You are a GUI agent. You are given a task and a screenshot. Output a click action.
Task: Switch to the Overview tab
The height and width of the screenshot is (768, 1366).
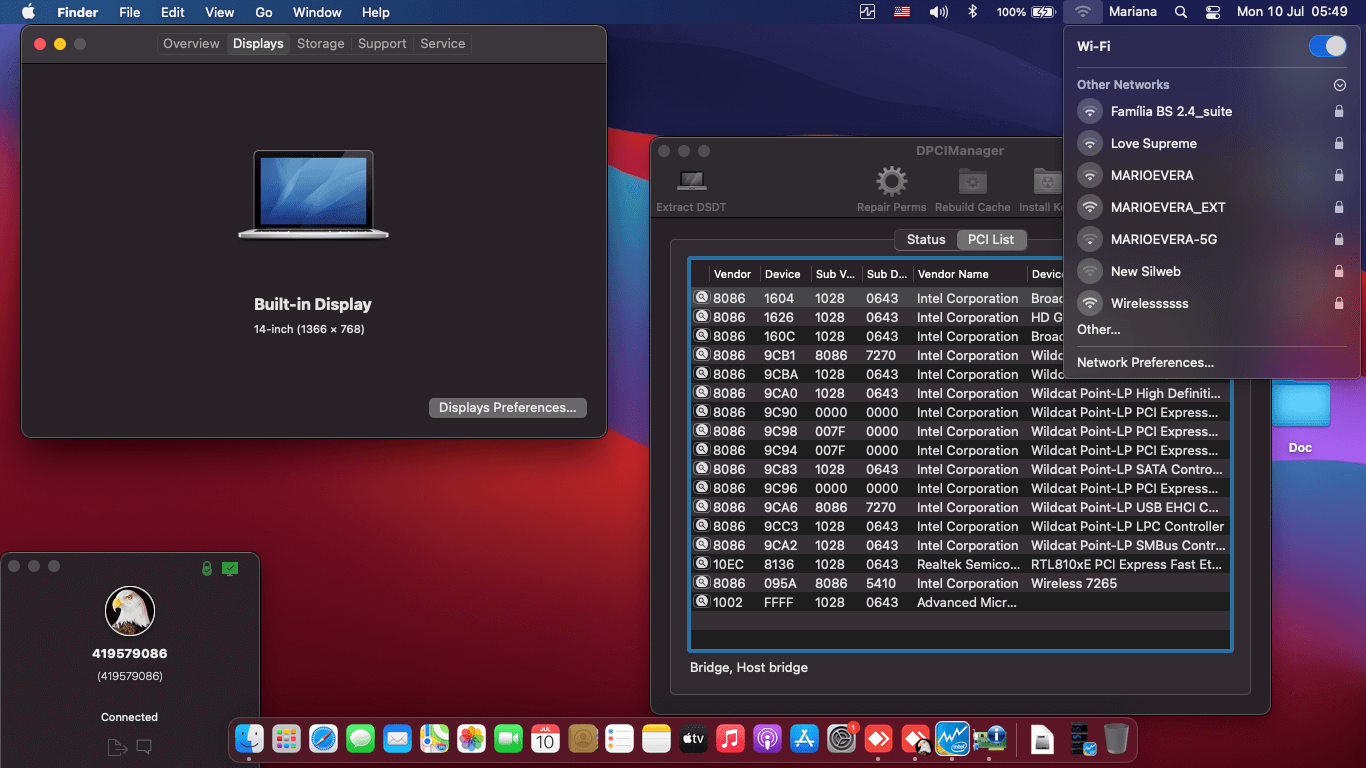[191, 44]
